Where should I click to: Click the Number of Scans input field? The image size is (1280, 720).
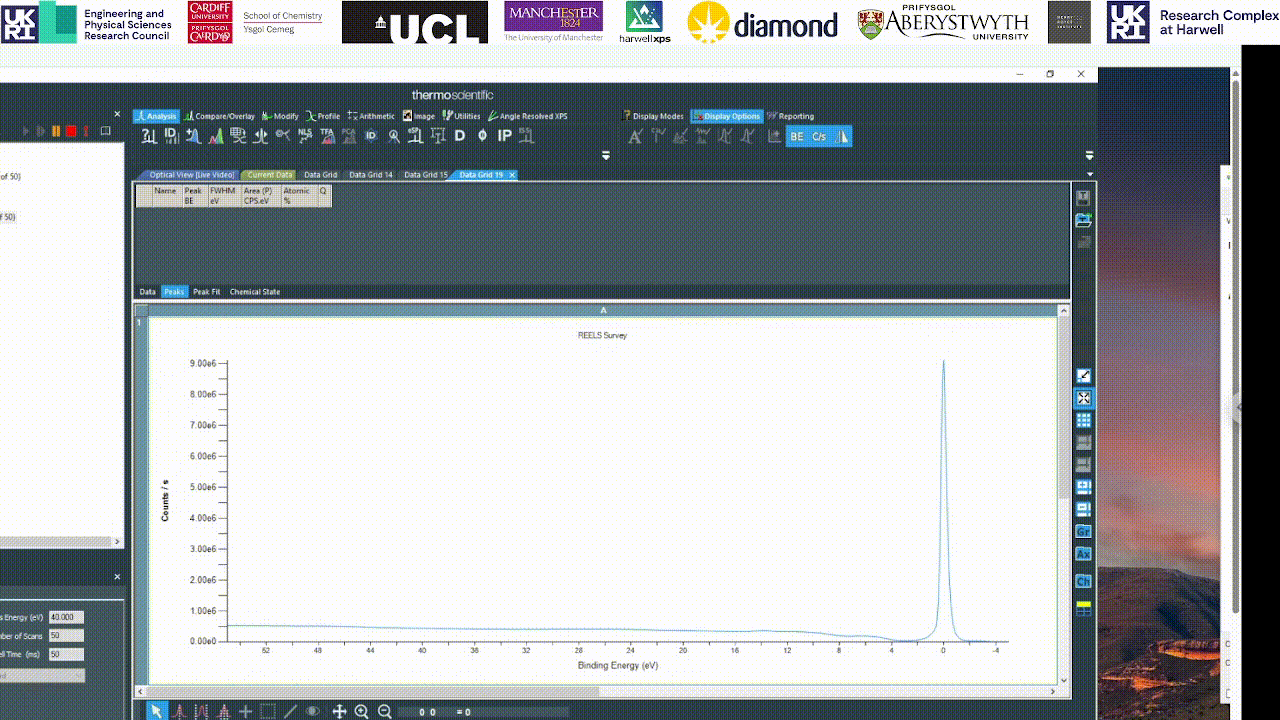click(x=66, y=636)
